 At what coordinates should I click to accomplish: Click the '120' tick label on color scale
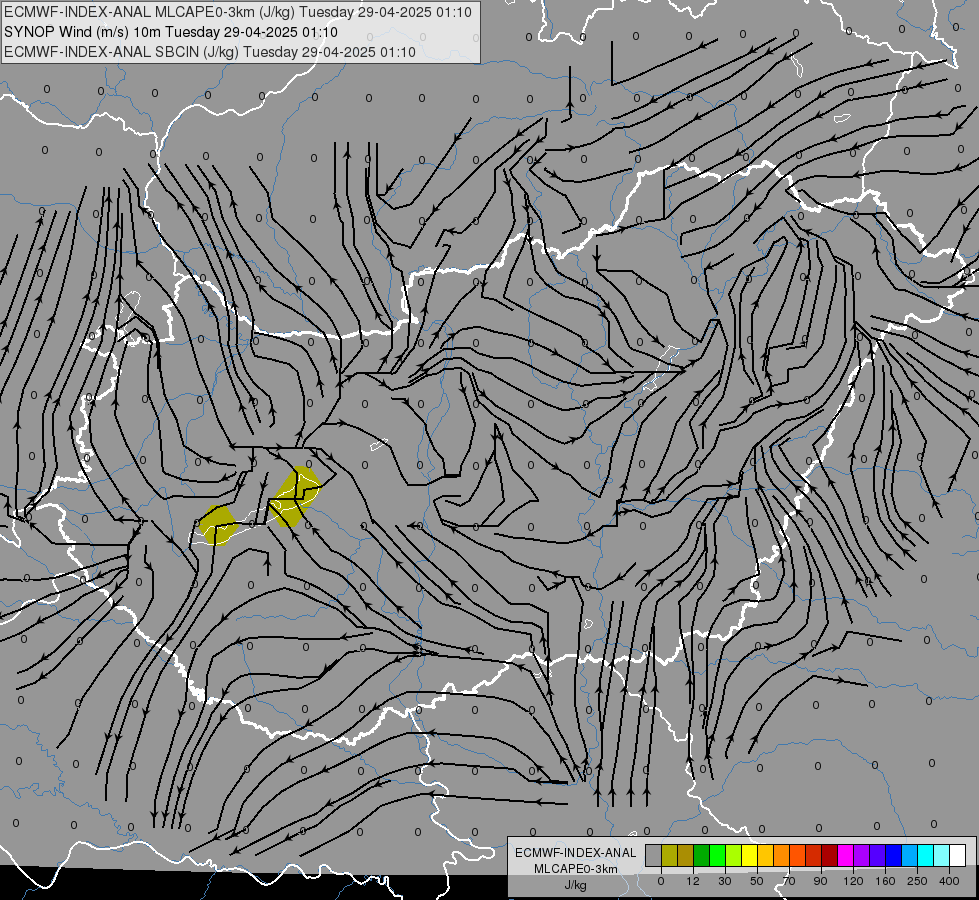[x=854, y=881]
